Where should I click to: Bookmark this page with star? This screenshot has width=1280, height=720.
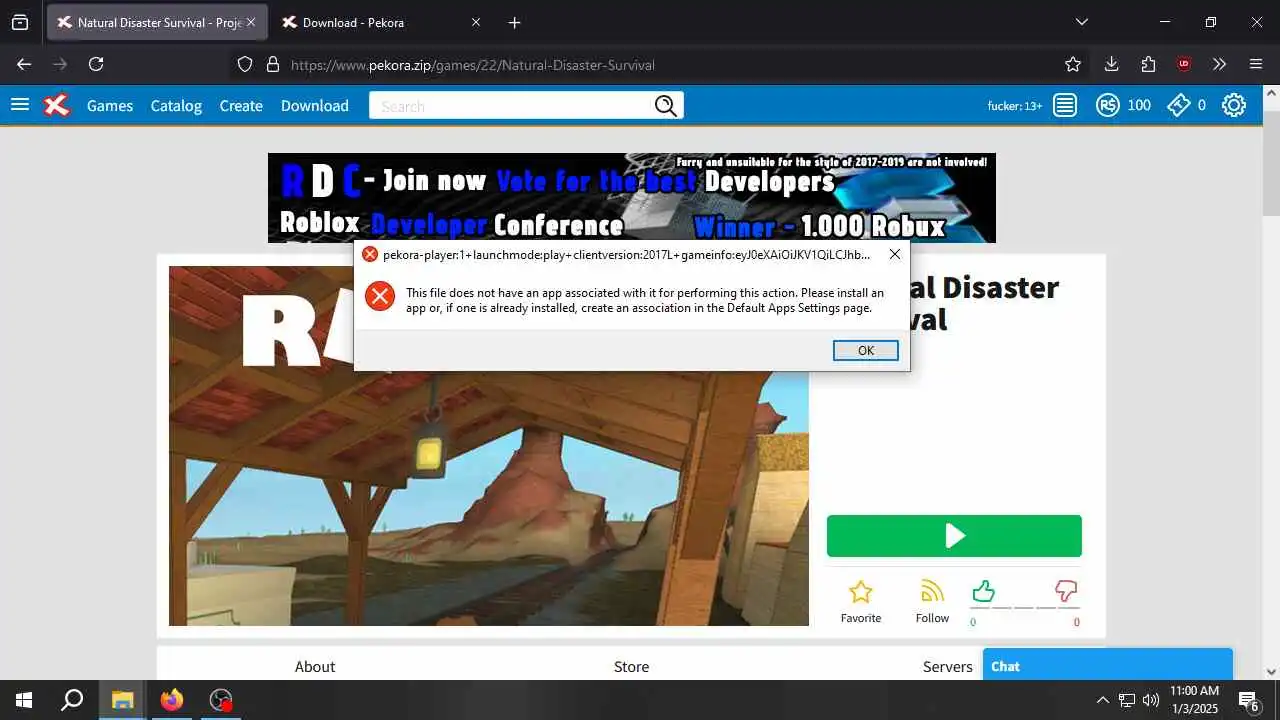(1073, 64)
